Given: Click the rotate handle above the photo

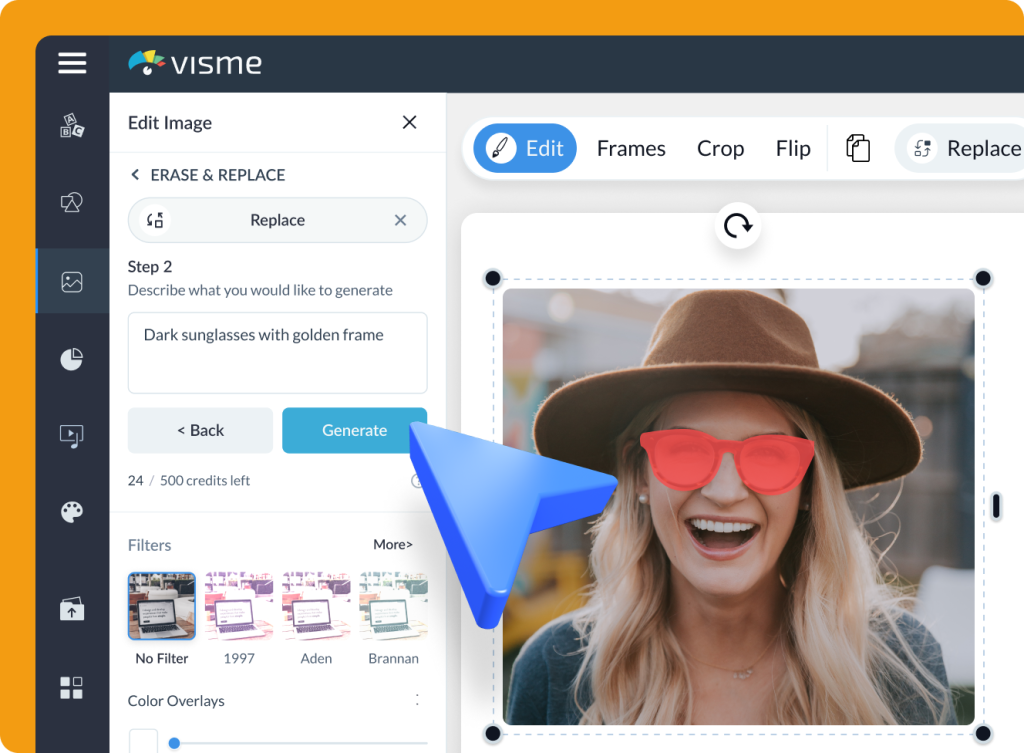Looking at the screenshot, I should pyautogui.click(x=737, y=226).
